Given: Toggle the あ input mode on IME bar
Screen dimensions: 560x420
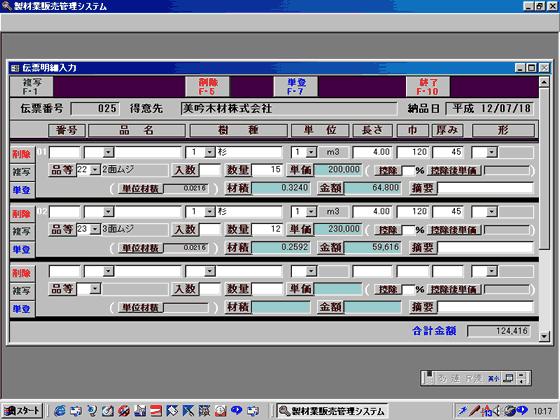Looking at the screenshot, I should (442, 379).
